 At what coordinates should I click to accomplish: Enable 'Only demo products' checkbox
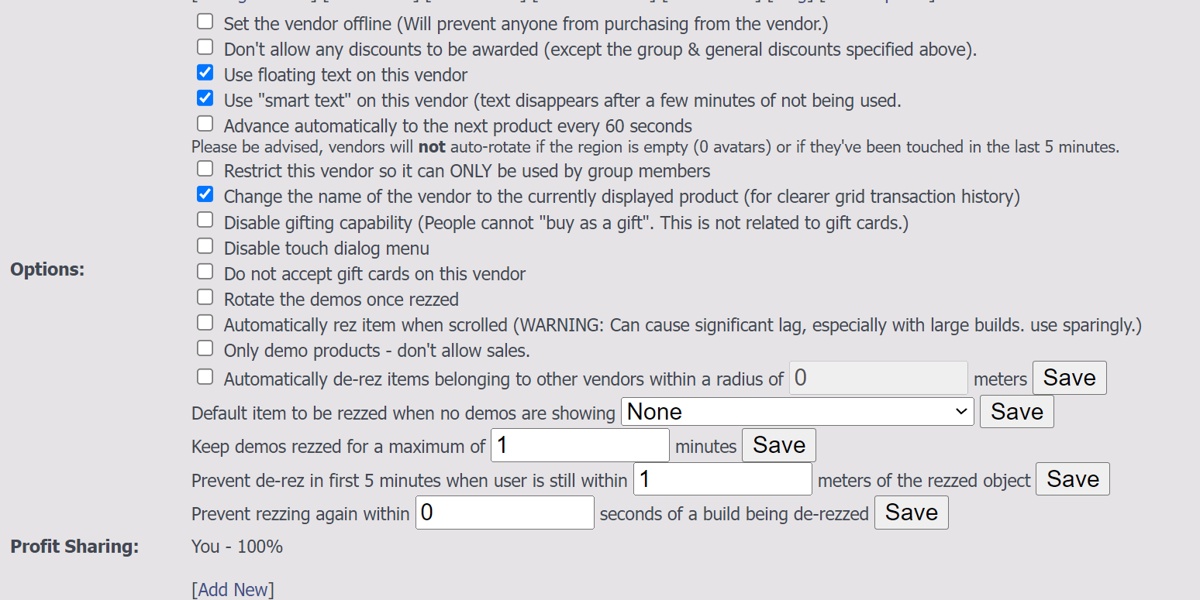(205, 349)
